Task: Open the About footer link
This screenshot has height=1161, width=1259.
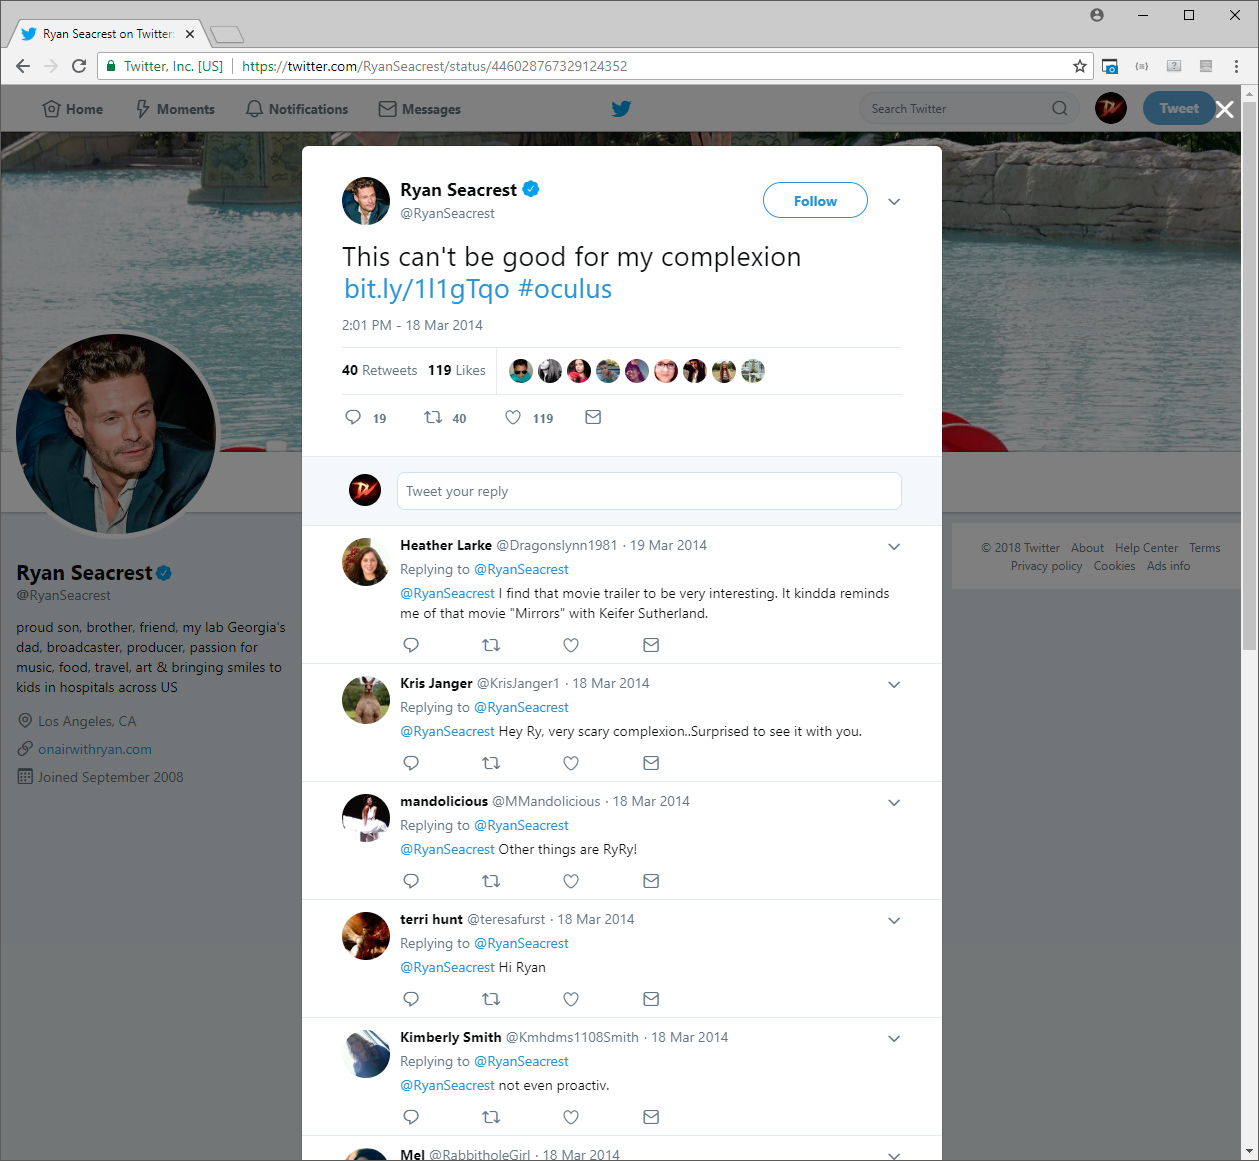Action: click(x=1087, y=548)
